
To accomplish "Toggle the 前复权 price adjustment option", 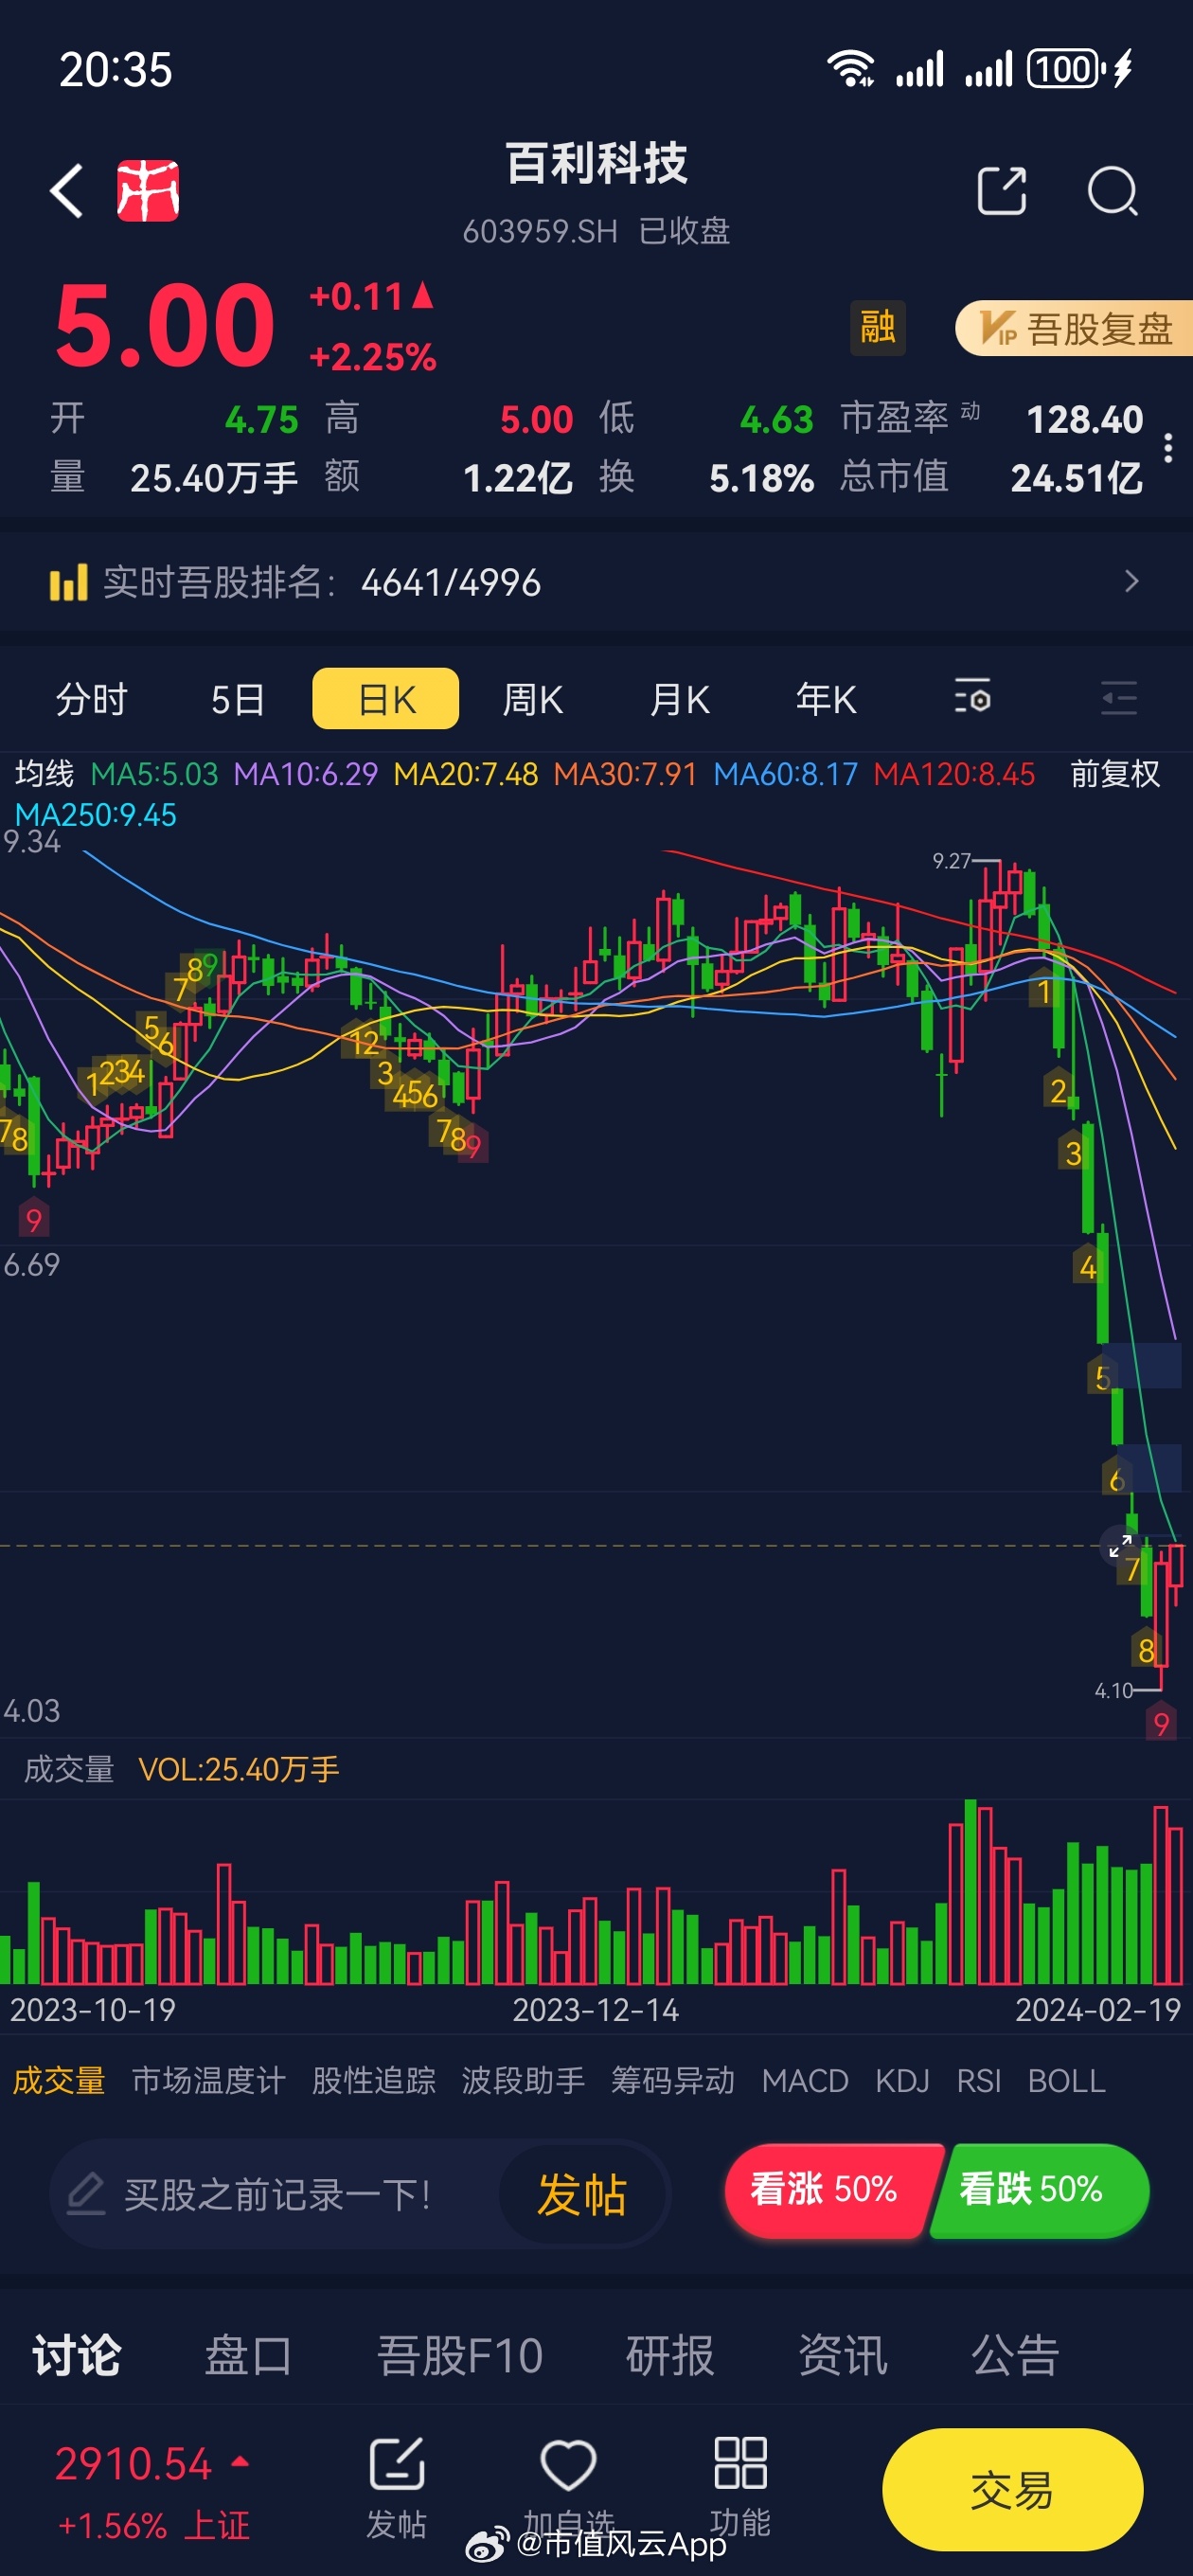I will tap(1114, 773).
